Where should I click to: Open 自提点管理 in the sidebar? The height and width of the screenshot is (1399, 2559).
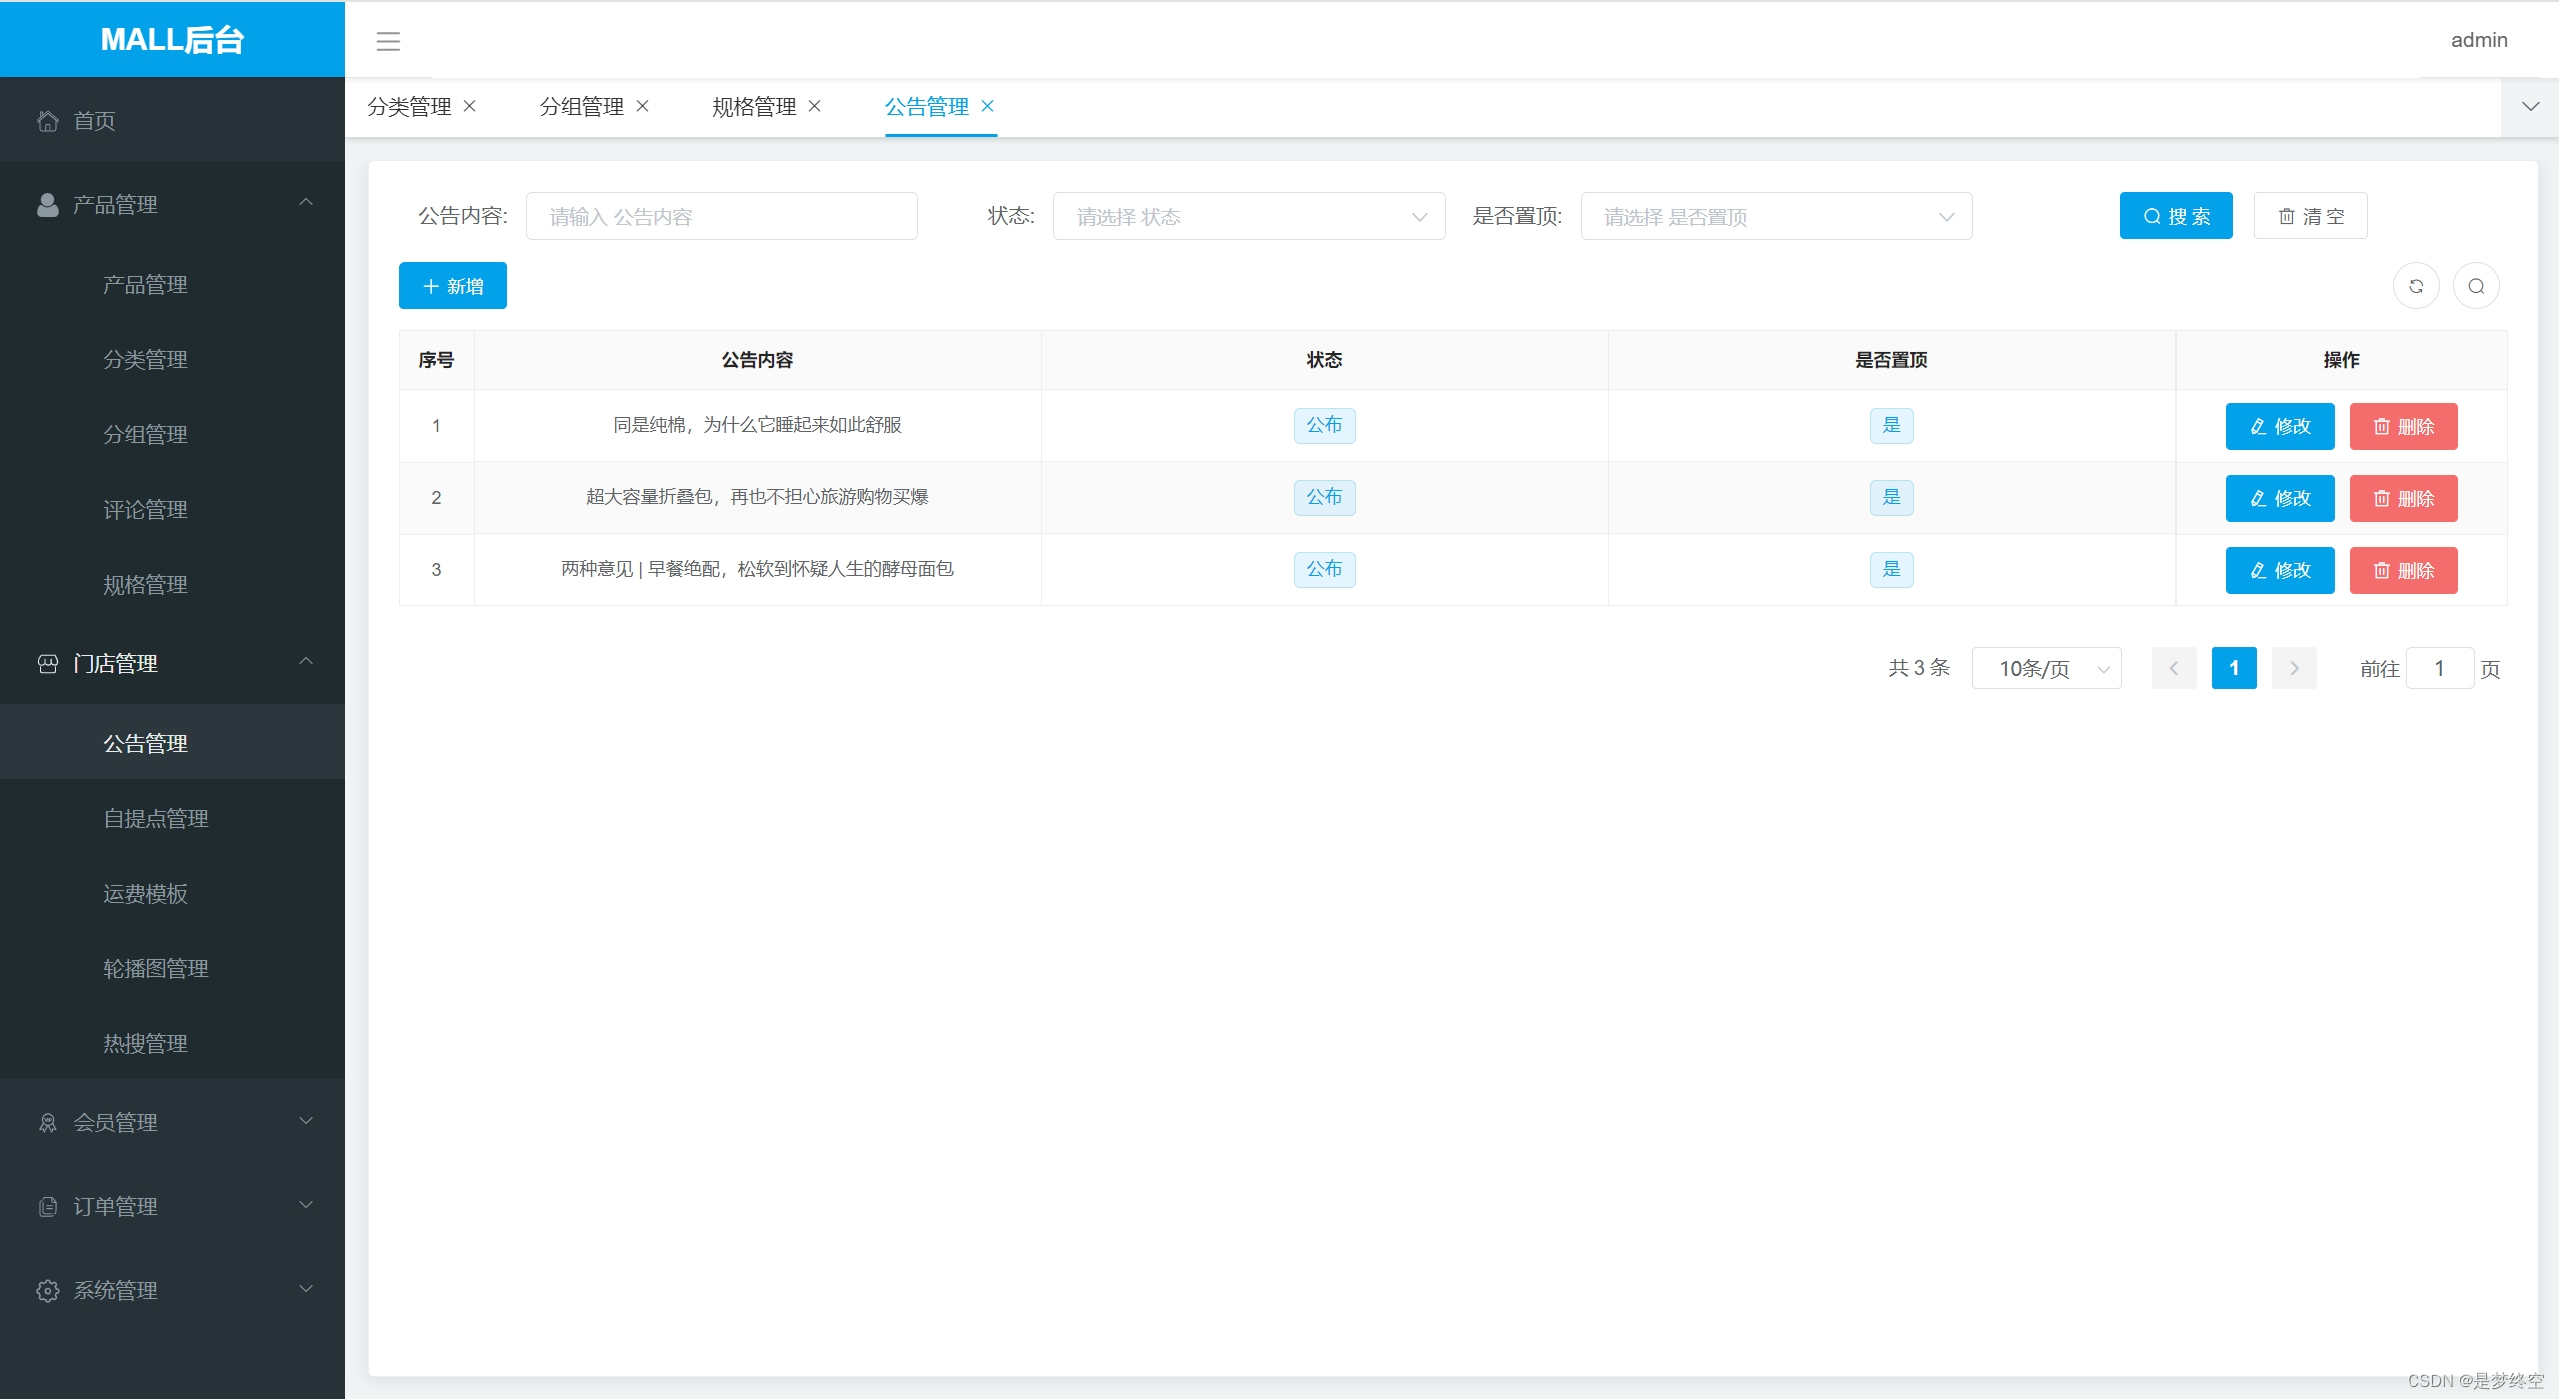(172, 819)
